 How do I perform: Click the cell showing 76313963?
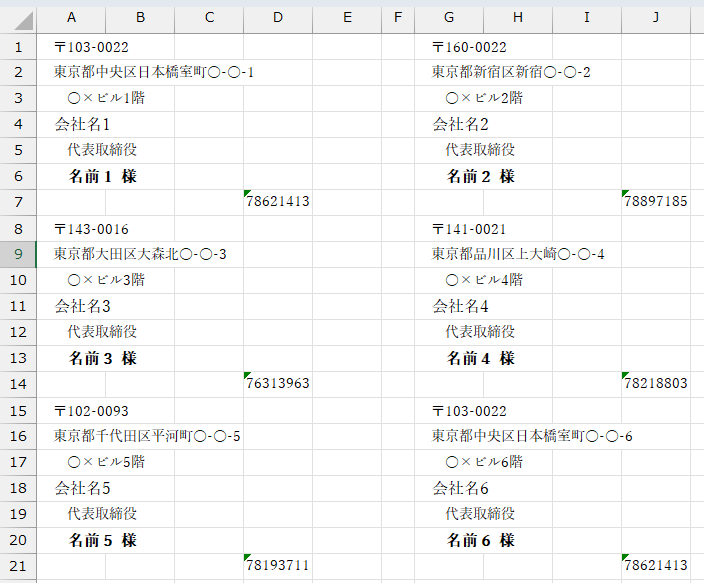tap(277, 384)
